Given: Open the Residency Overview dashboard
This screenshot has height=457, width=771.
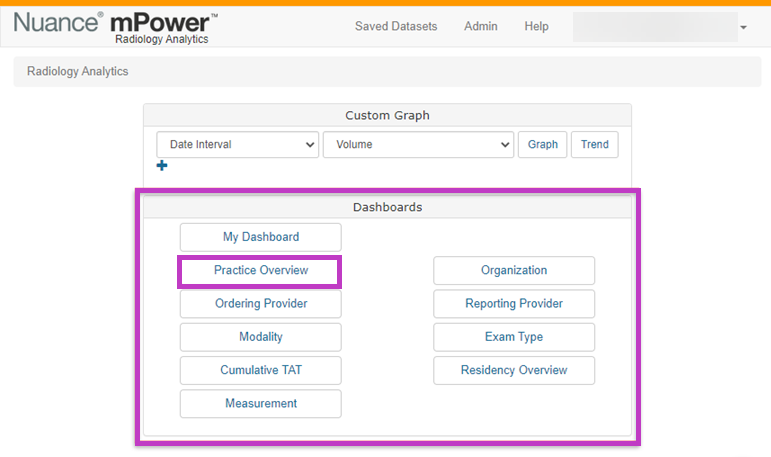Looking at the screenshot, I should click(x=514, y=370).
